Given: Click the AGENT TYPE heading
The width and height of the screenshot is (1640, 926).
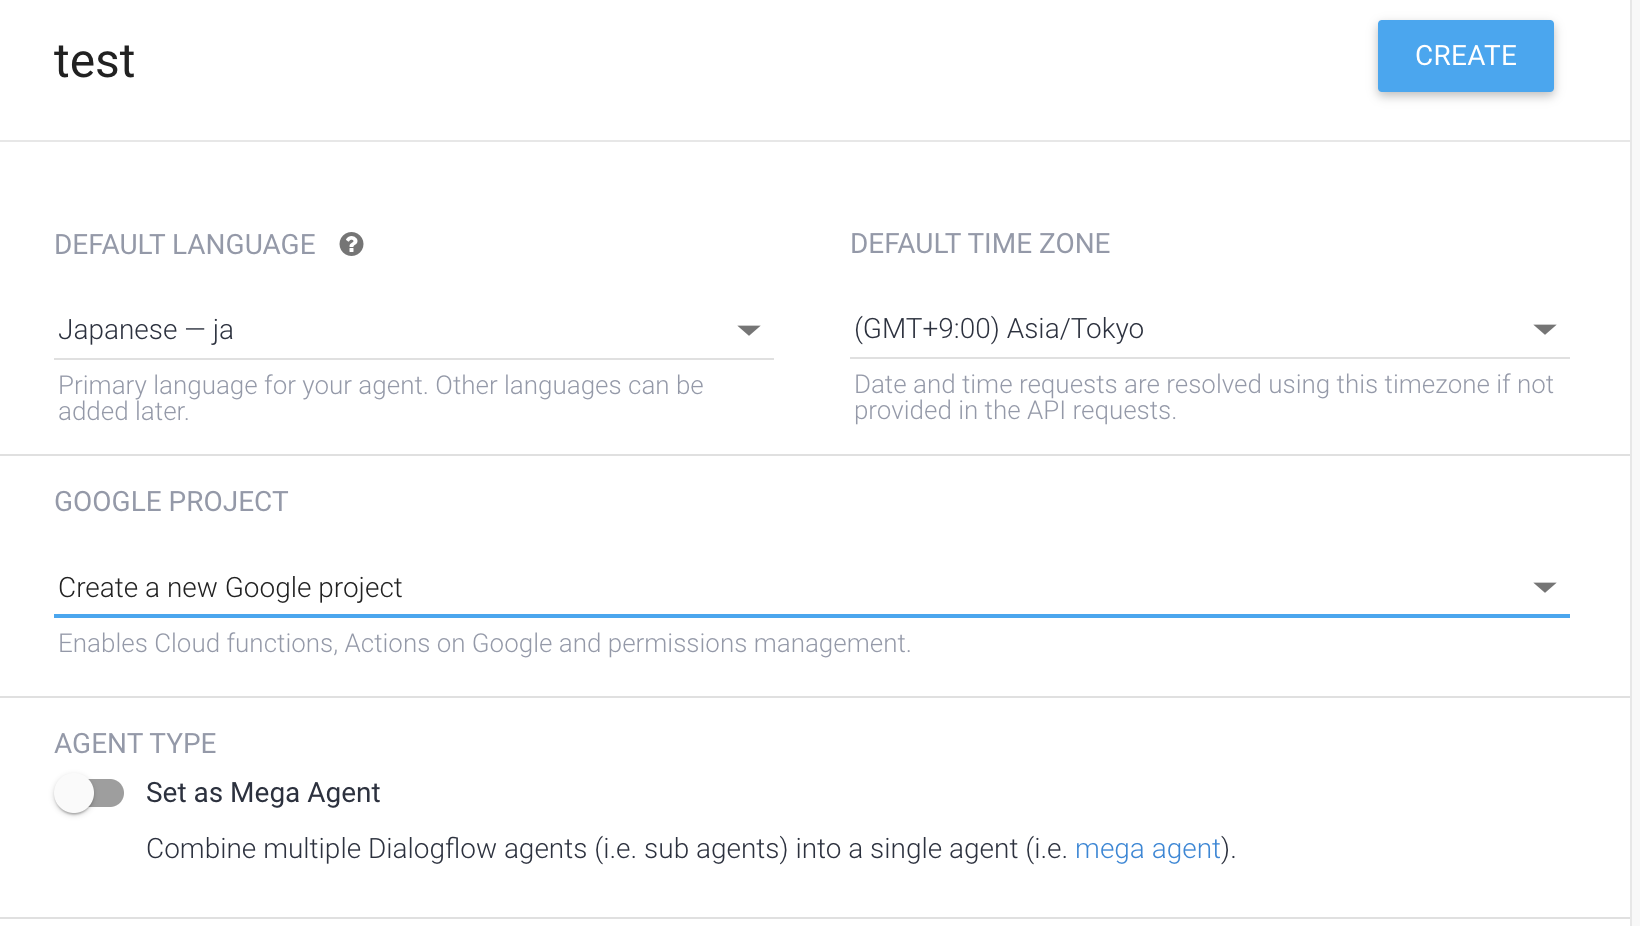Looking at the screenshot, I should coord(135,744).
